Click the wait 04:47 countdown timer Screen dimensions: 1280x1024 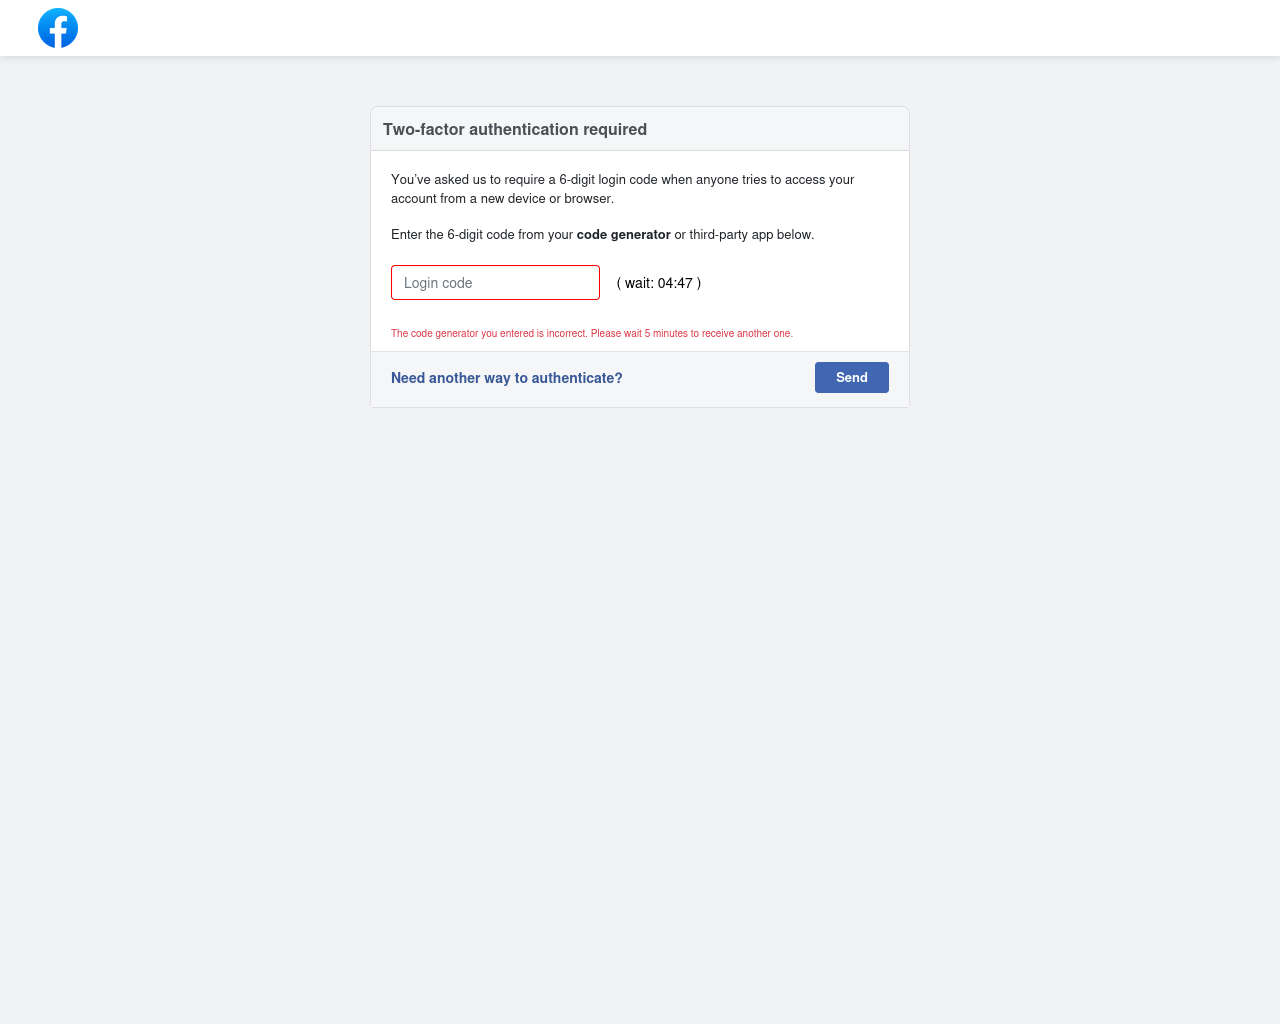[659, 283]
